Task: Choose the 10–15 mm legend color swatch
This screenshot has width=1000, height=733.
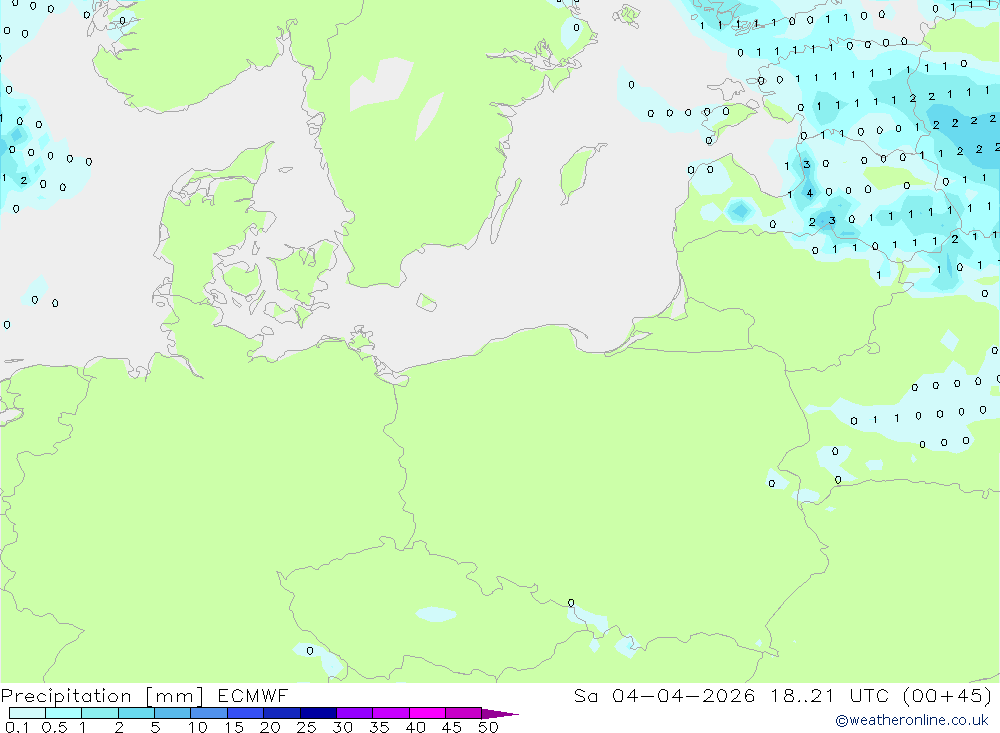Action: [209, 713]
